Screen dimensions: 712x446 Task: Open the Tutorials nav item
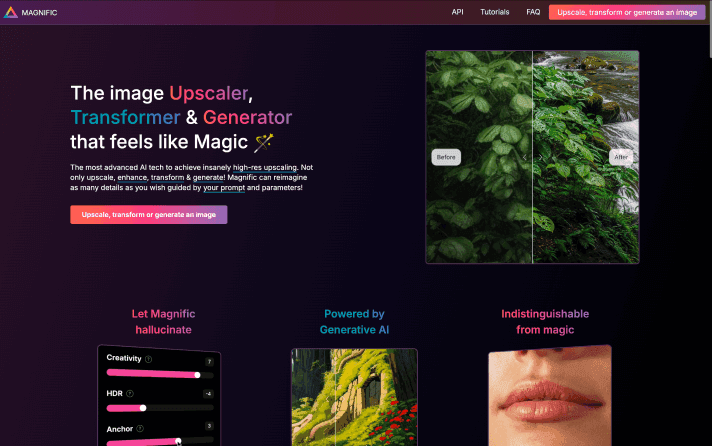click(494, 12)
